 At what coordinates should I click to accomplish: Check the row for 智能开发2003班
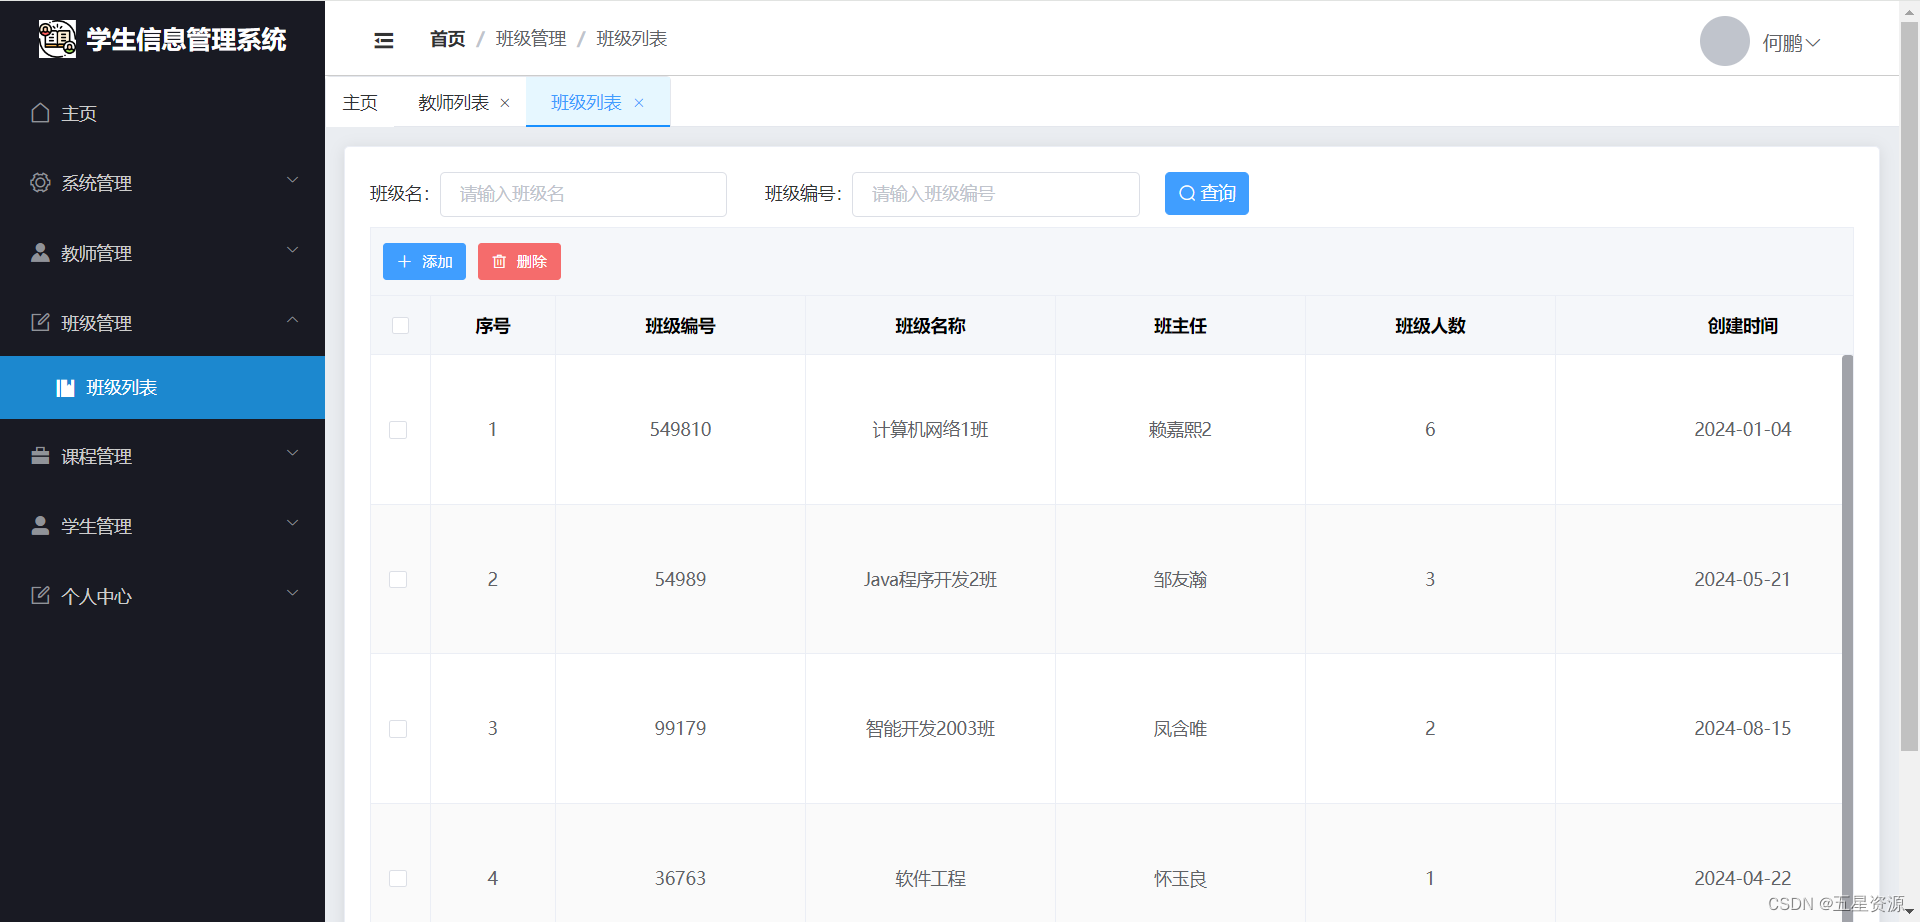point(398,729)
